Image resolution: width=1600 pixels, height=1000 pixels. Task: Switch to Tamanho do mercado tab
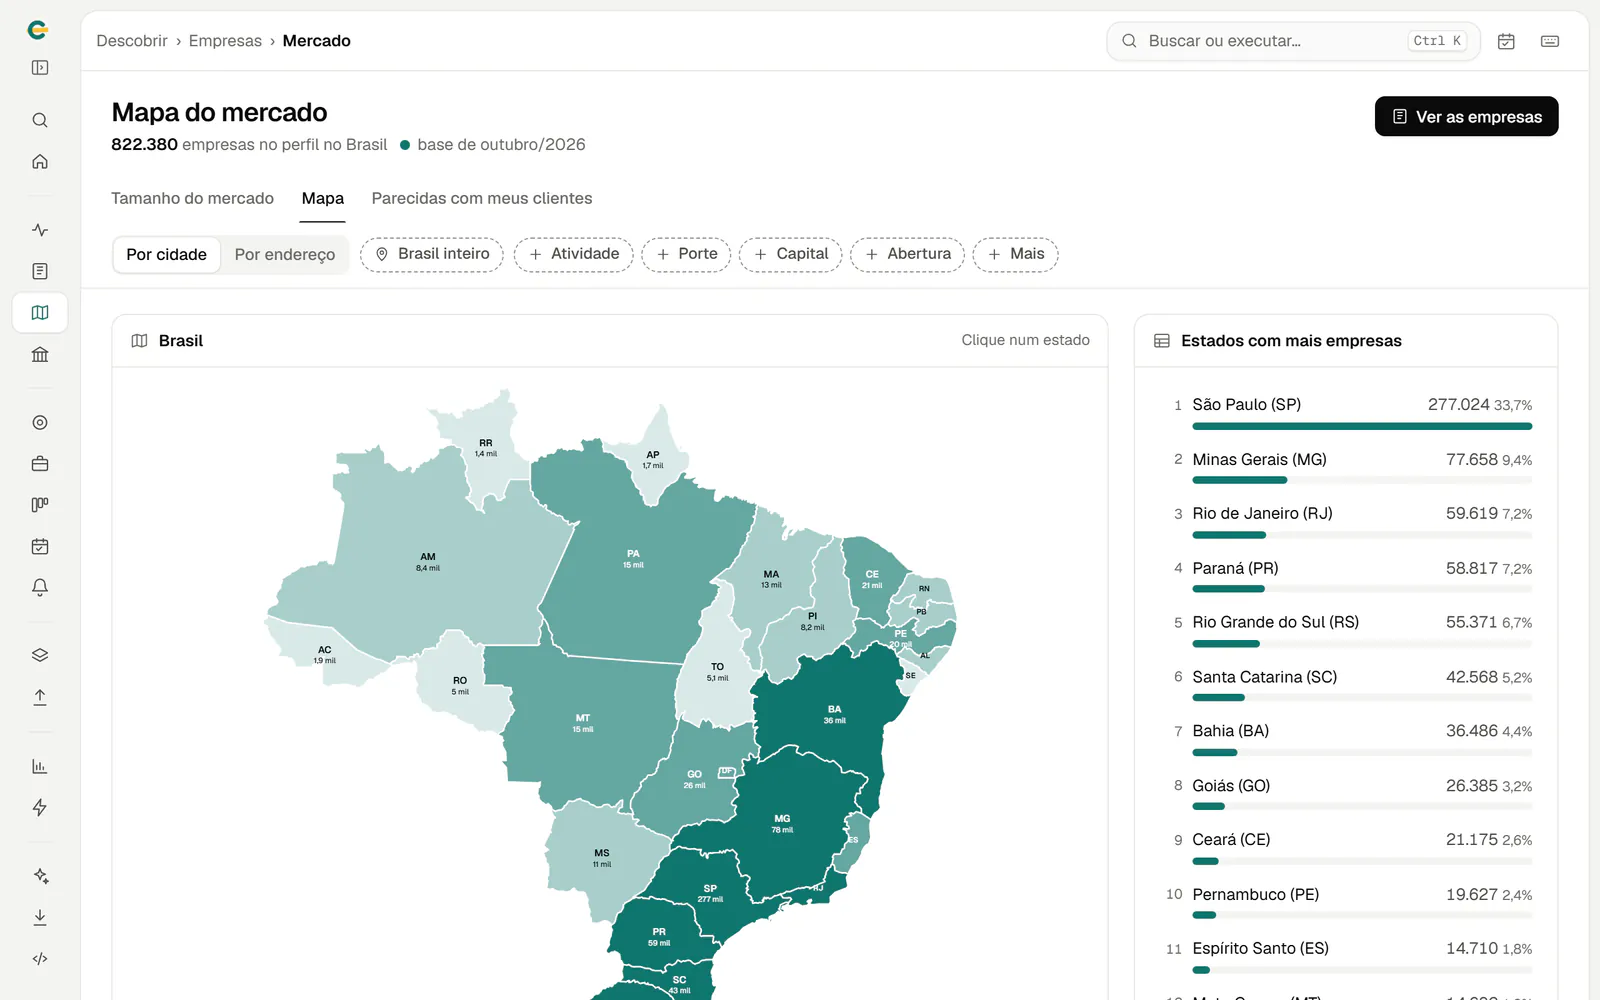pyautogui.click(x=192, y=198)
